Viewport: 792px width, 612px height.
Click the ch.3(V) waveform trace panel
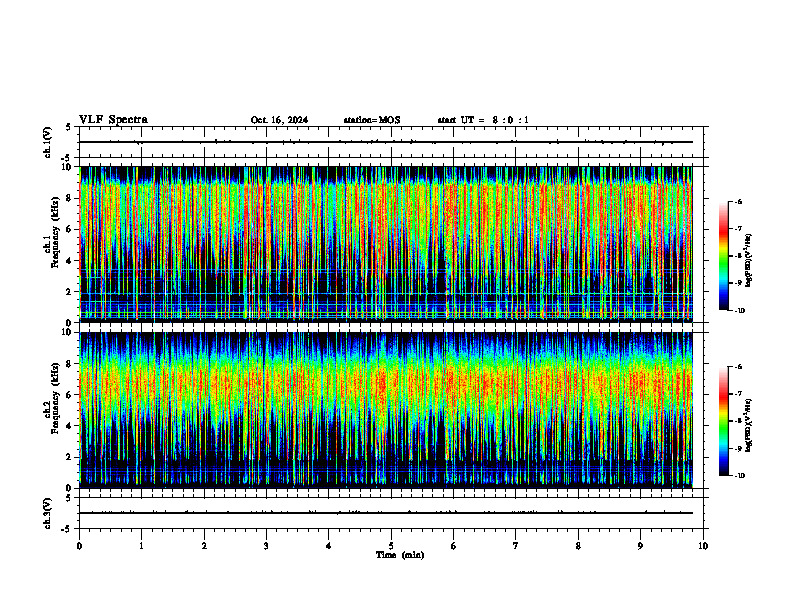(x=391, y=513)
